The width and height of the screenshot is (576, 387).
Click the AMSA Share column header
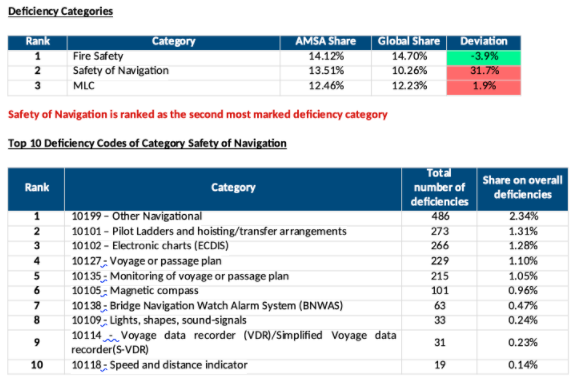pos(325,41)
